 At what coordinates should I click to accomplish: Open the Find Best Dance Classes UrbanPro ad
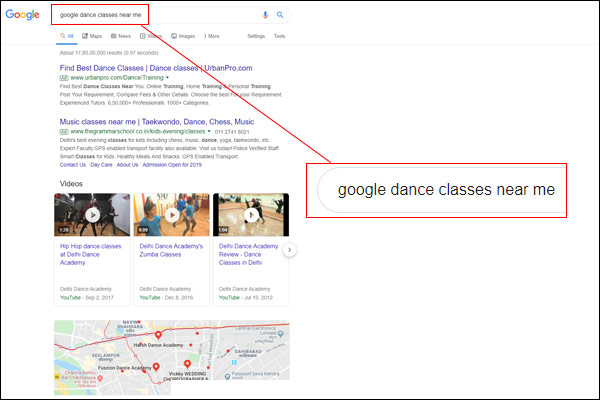click(x=156, y=68)
